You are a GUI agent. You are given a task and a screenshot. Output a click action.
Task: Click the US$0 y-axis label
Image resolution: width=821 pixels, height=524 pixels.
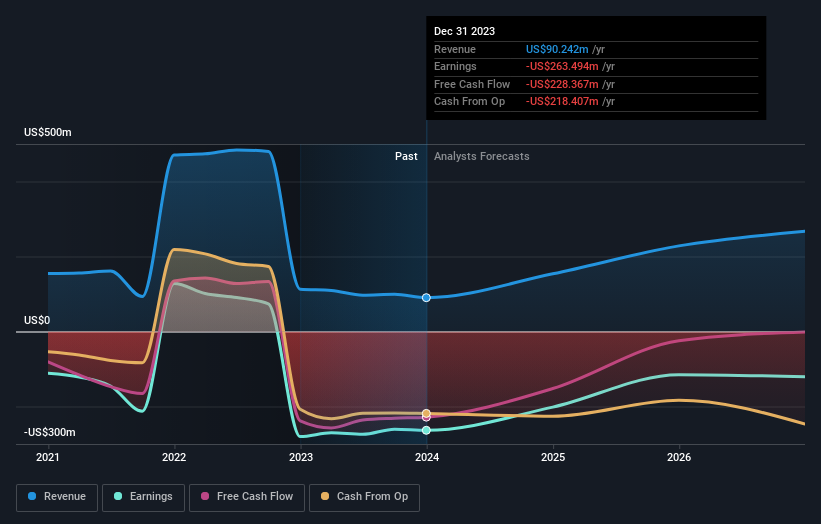tap(37, 320)
